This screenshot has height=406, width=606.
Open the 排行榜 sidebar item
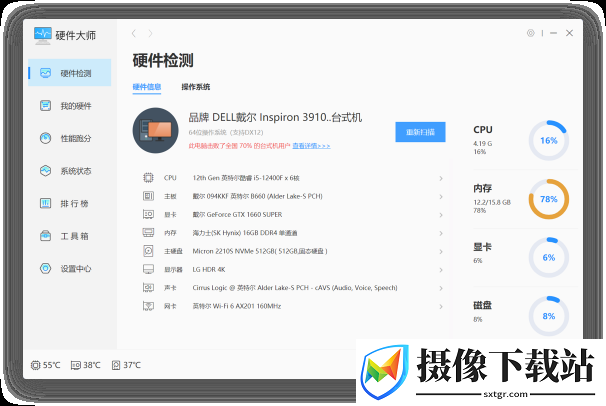pos(70,203)
